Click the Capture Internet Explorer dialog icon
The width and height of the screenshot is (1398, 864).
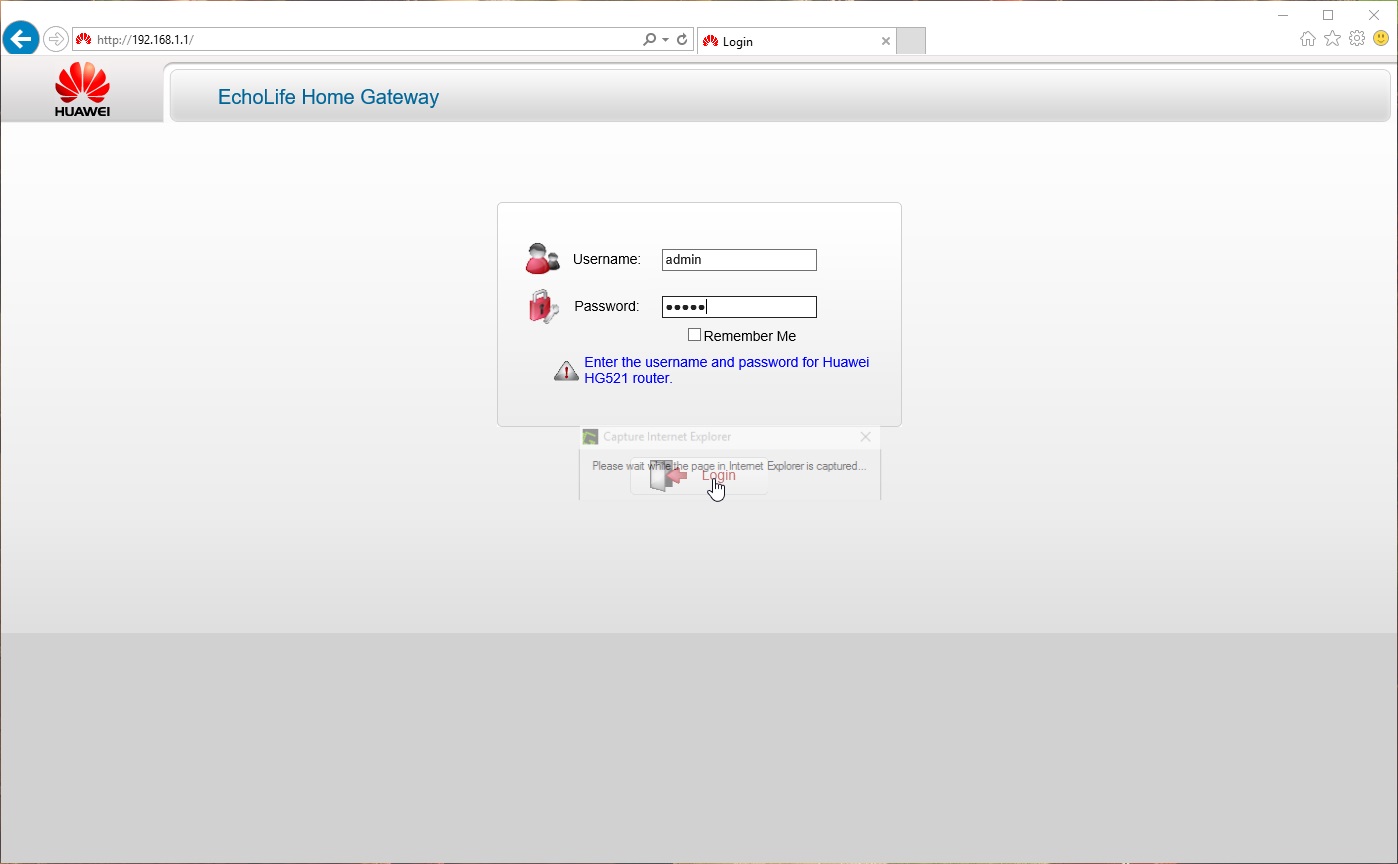coord(590,437)
